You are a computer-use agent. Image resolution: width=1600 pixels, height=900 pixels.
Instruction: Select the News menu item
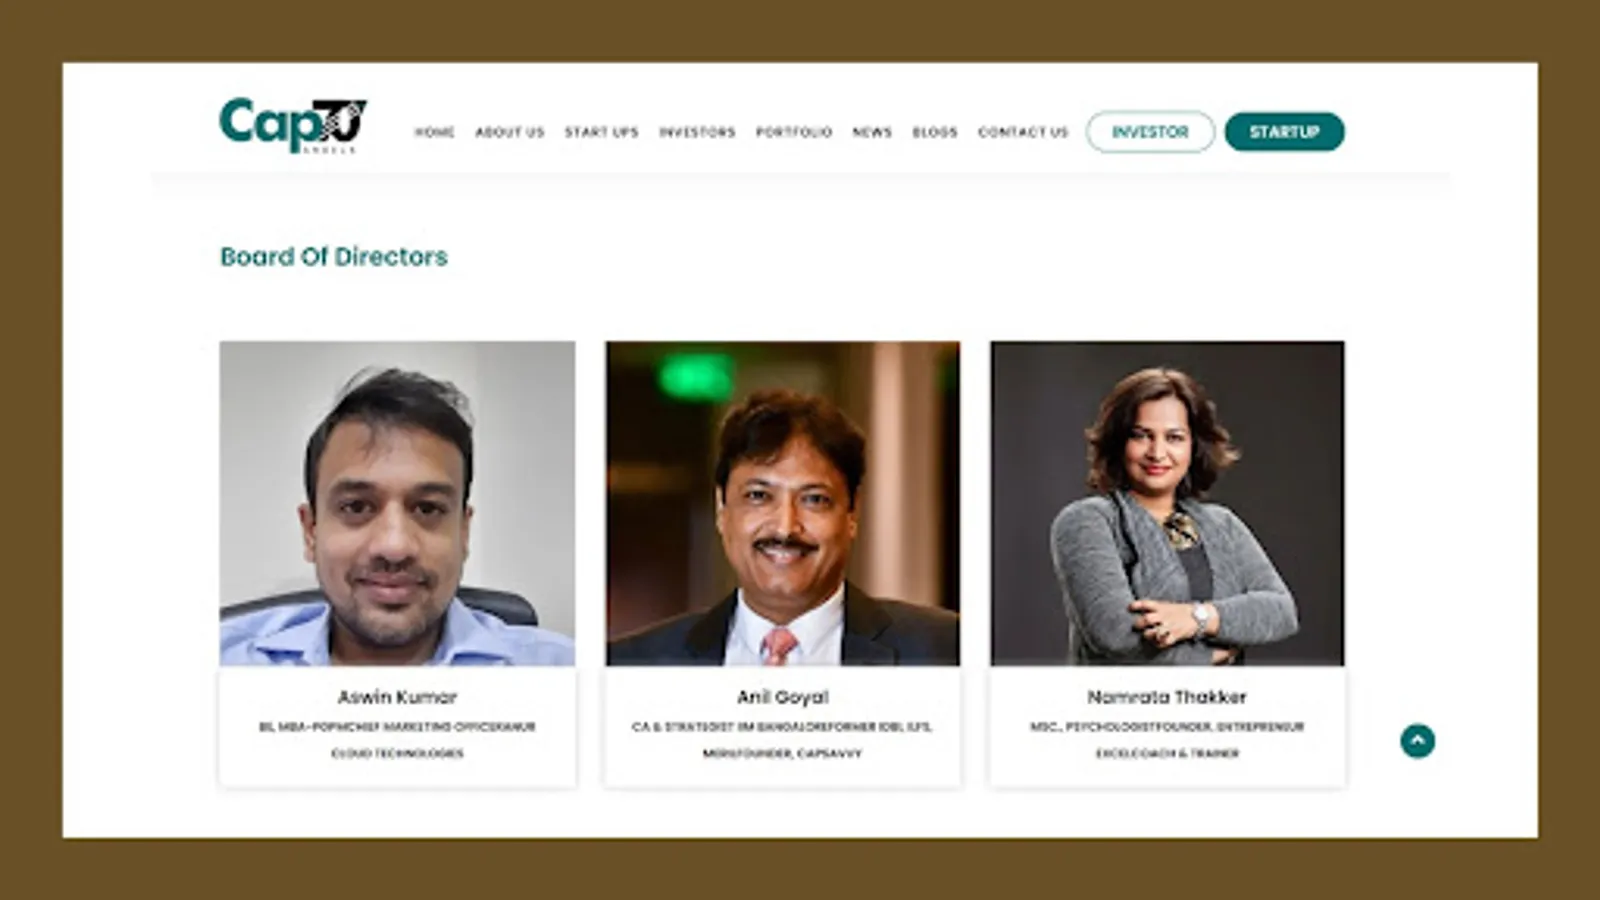click(872, 132)
